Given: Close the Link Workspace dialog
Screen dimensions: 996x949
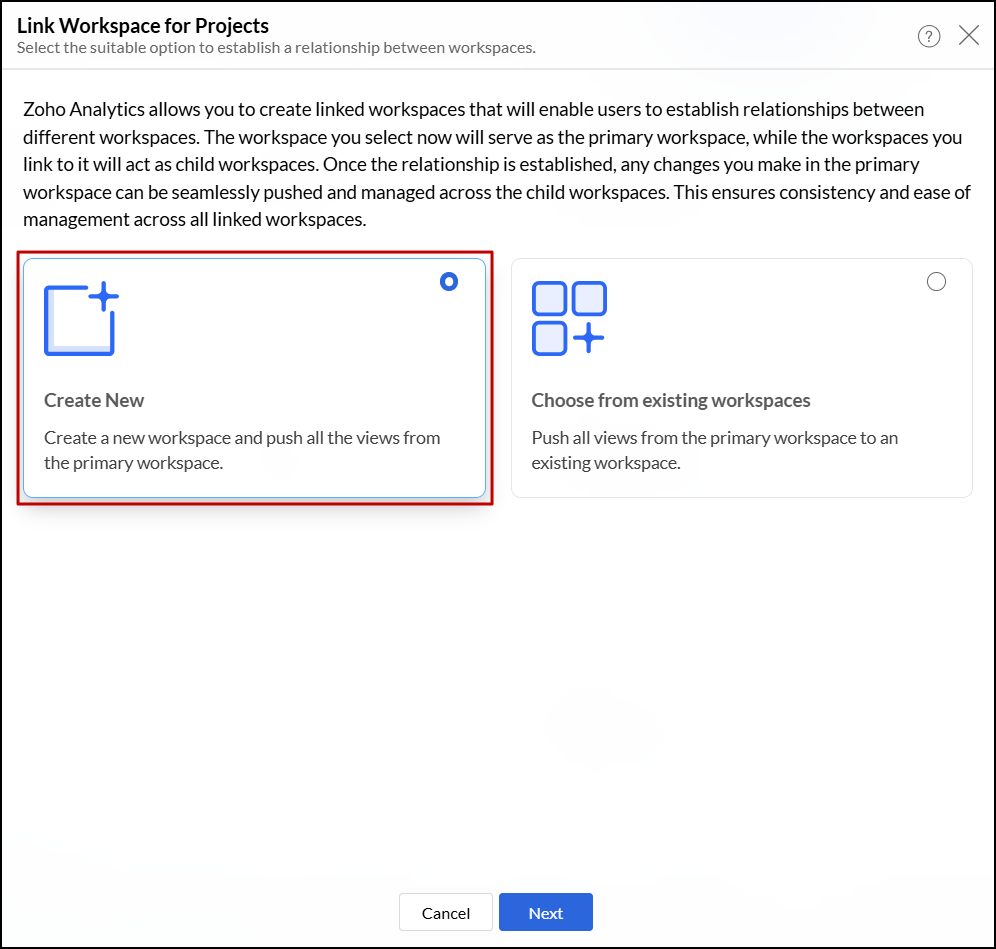Looking at the screenshot, I should [968, 36].
